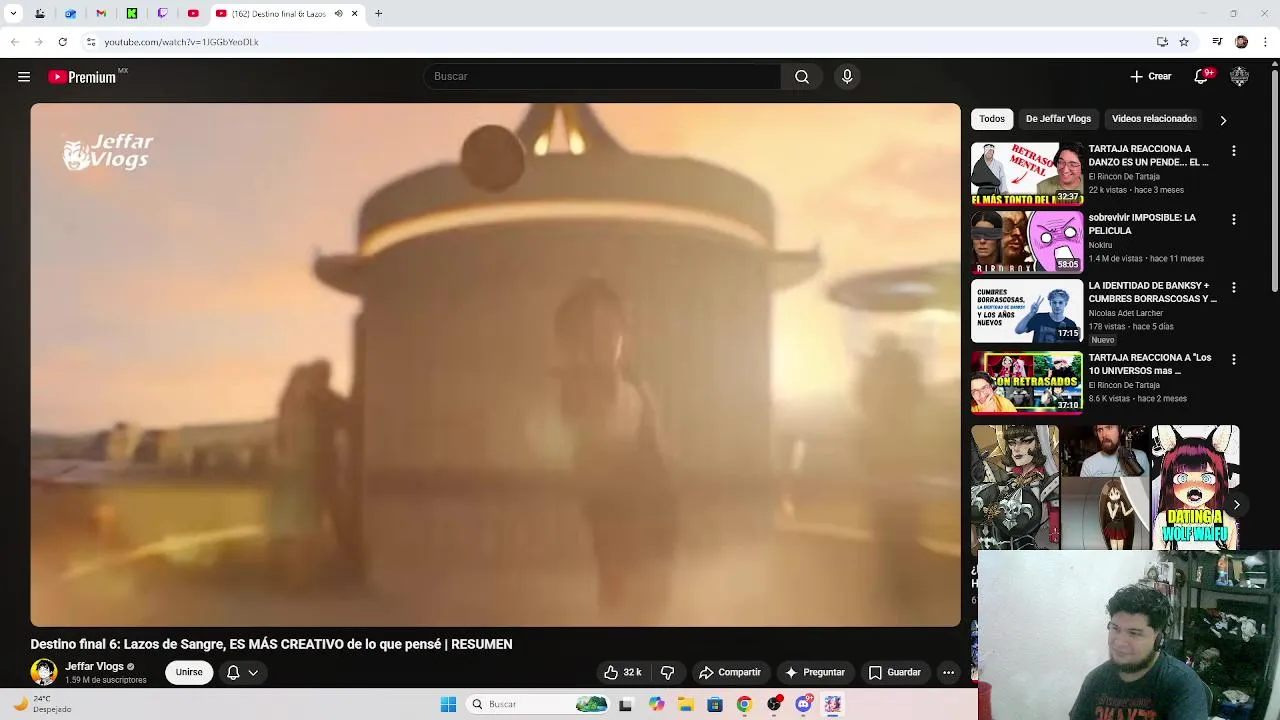Image resolution: width=1280 pixels, height=720 pixels.
Task: Open more actions three-dot menu below video
Action: [x=949, y=672]
